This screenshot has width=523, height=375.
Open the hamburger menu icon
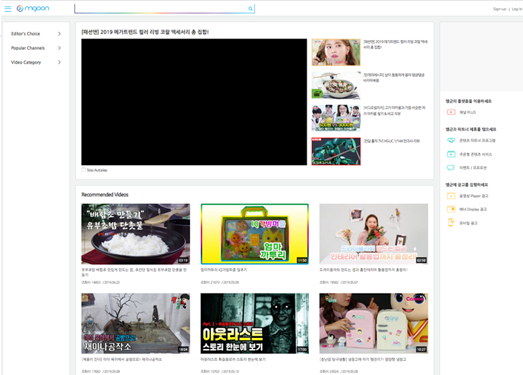tap(8, 9)
